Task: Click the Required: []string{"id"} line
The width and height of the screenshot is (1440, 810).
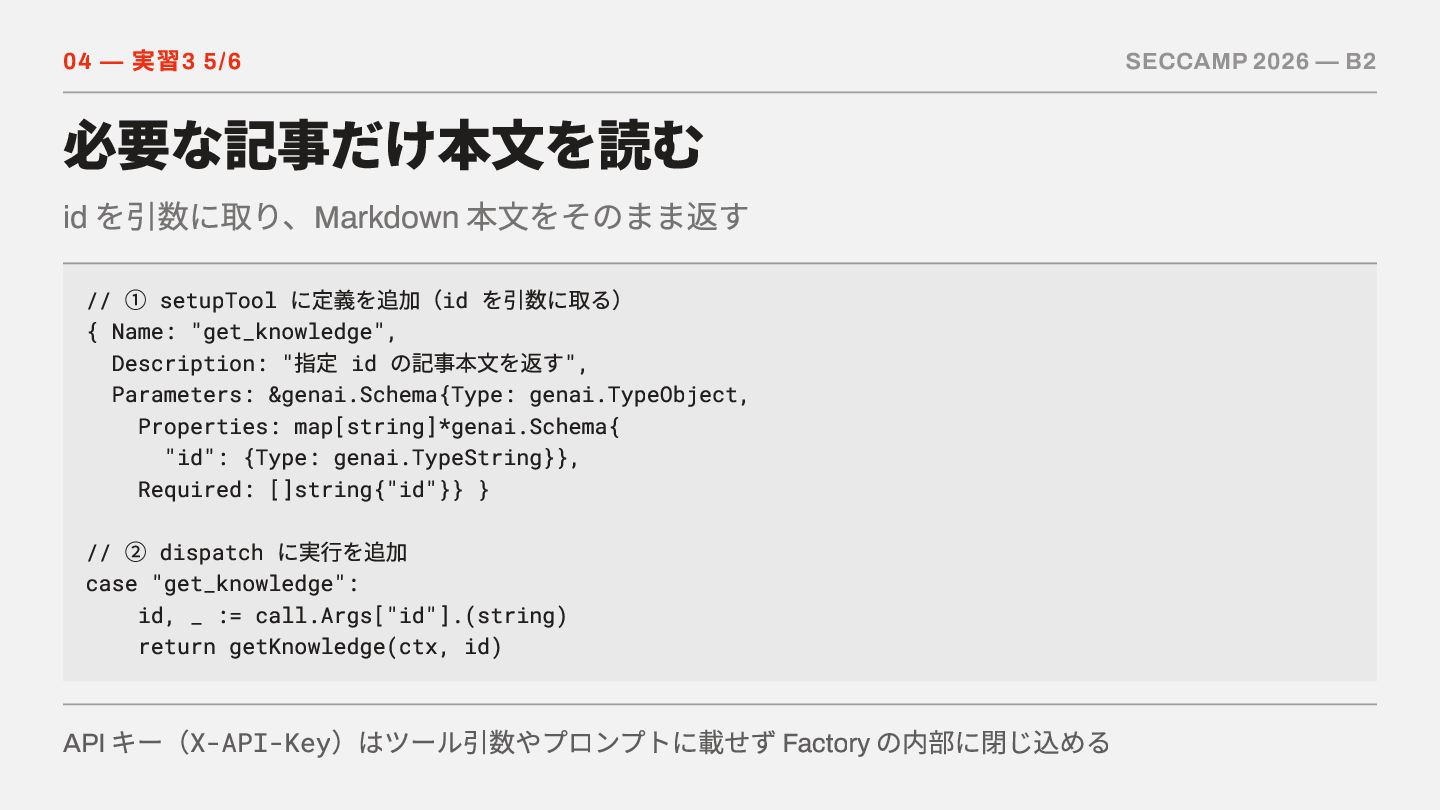Action: point(314,490)
